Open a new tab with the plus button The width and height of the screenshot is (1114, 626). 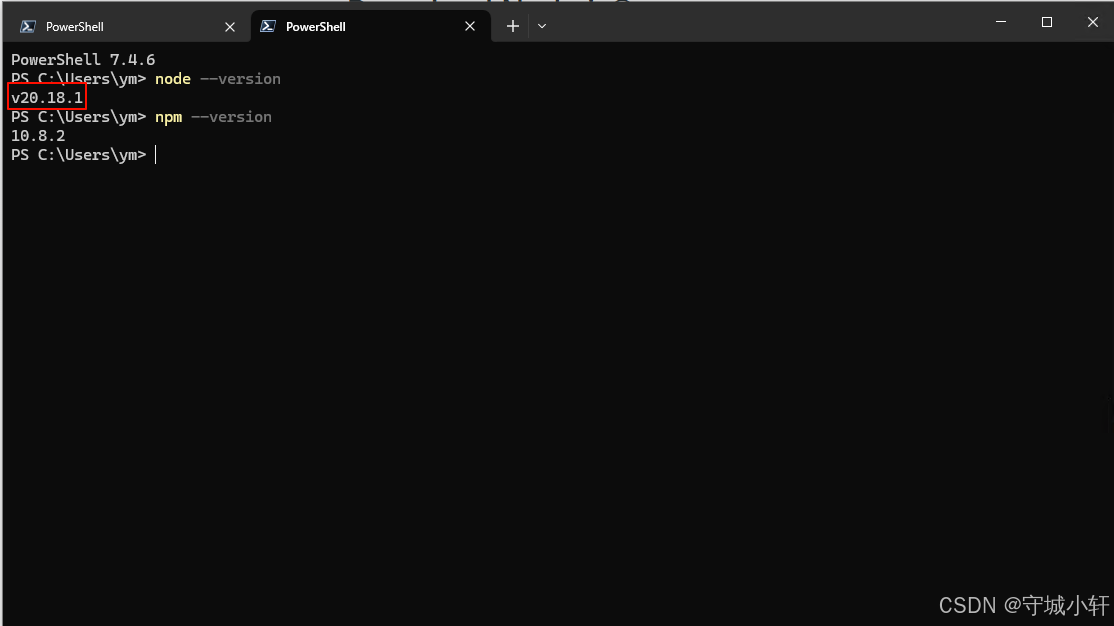click(512, 26)
